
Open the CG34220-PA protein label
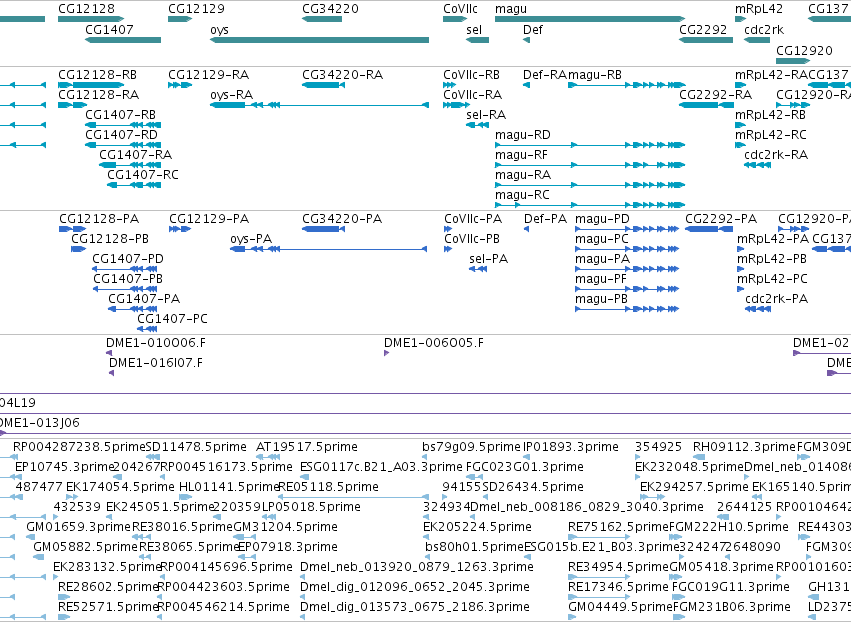pos(342,219)
